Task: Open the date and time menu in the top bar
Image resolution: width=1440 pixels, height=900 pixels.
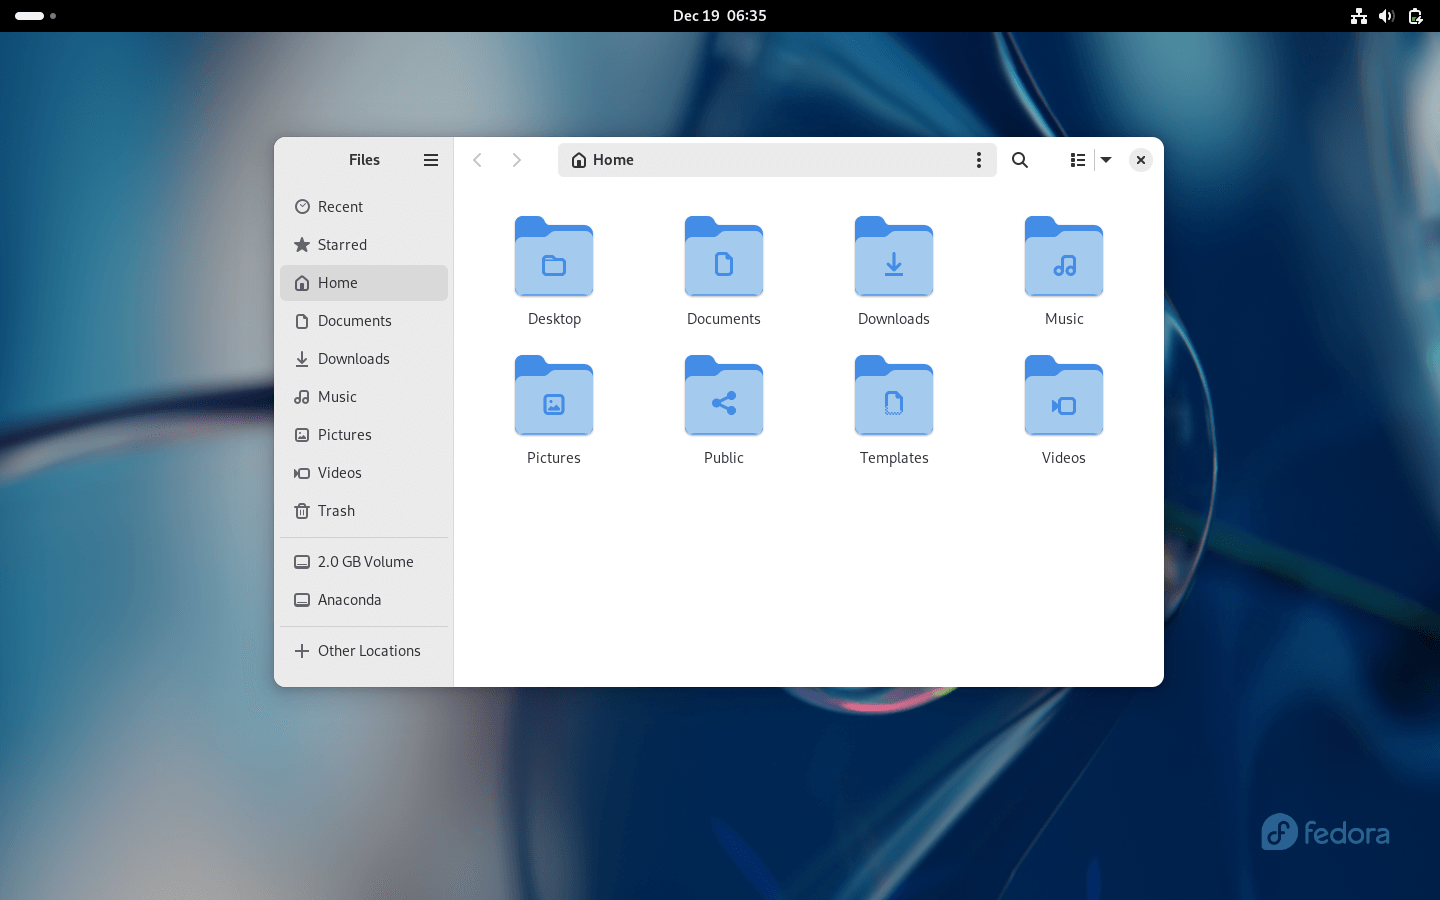Action: point(719,15)
